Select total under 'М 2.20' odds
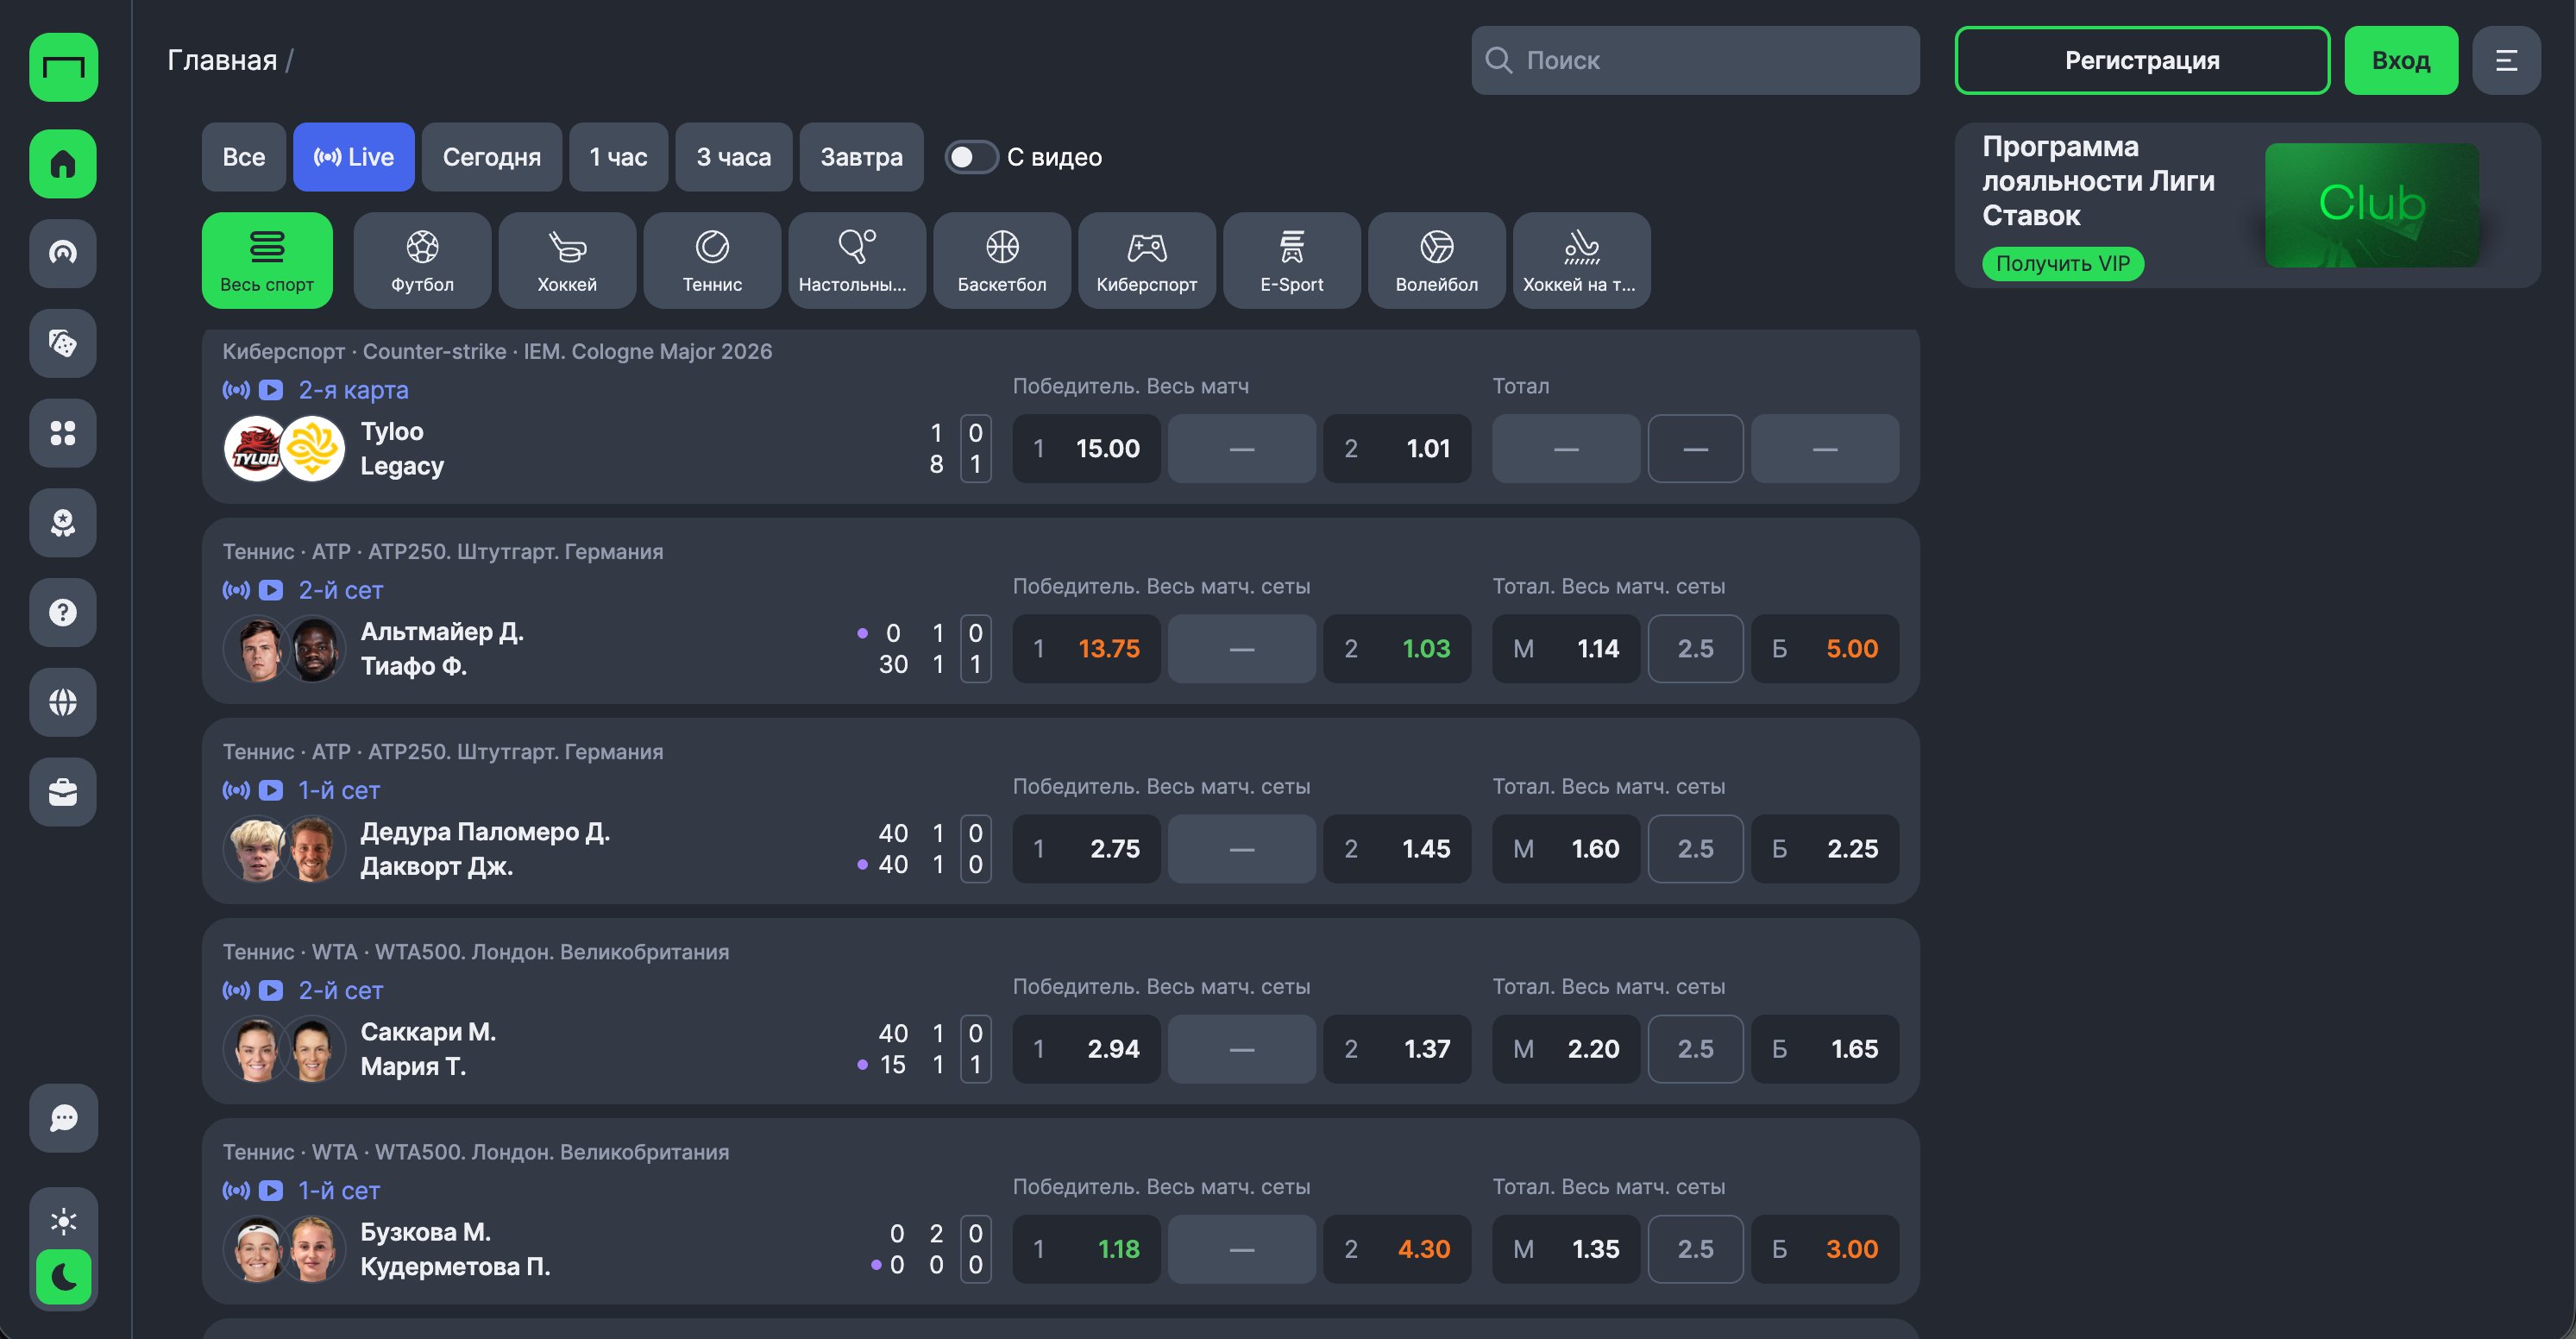Screen dimensions: 2576x1339 (x=1566, y=1049)
